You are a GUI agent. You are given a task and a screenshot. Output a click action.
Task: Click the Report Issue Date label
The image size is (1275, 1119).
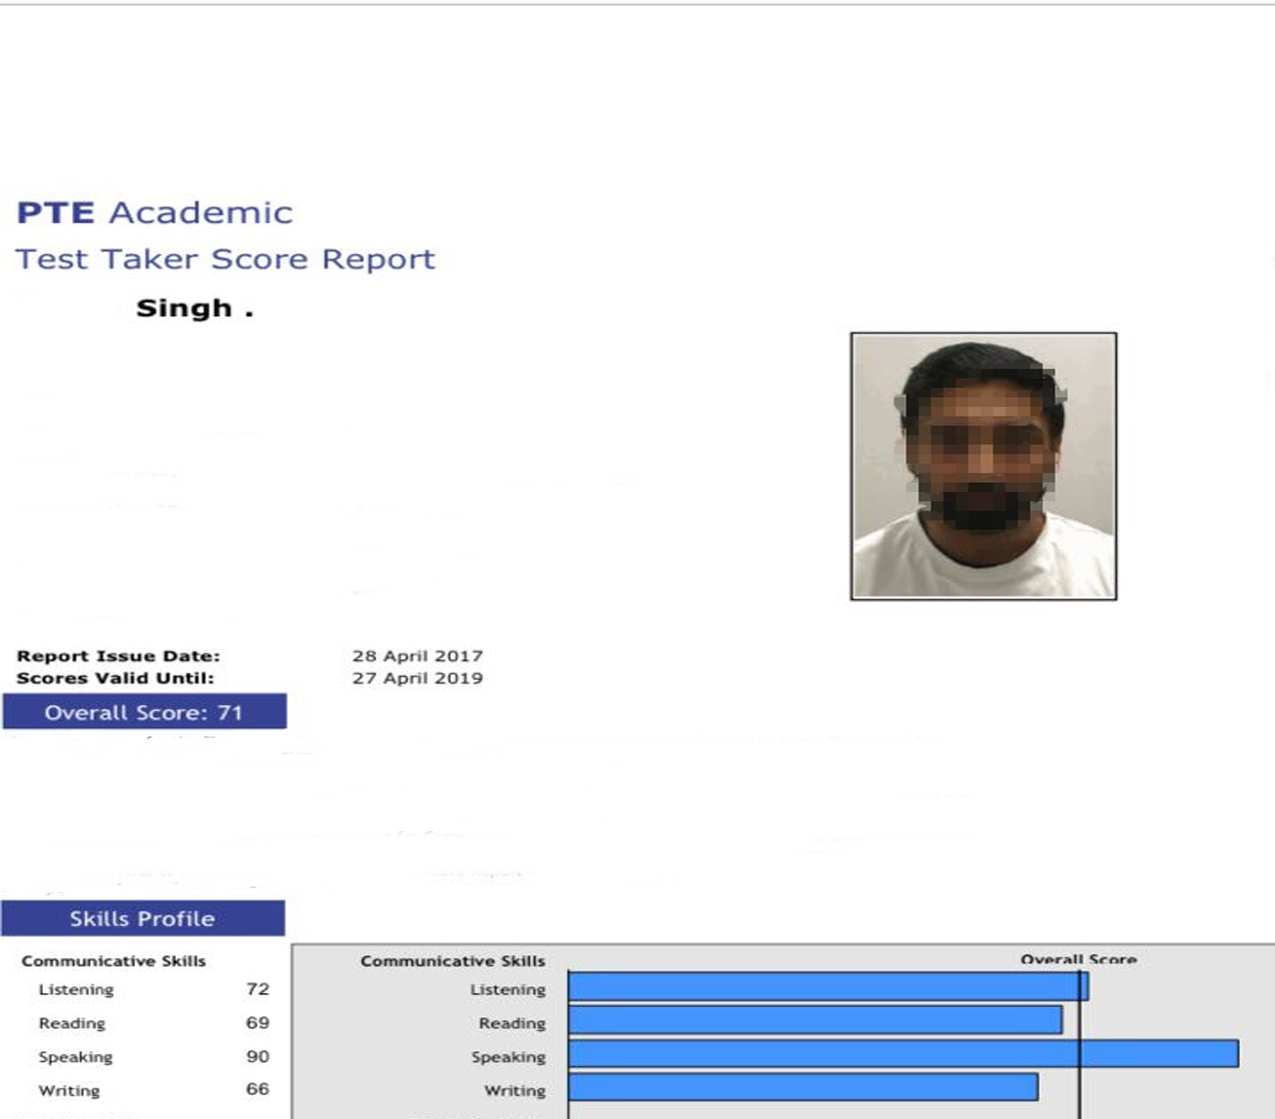pos(118,656)
